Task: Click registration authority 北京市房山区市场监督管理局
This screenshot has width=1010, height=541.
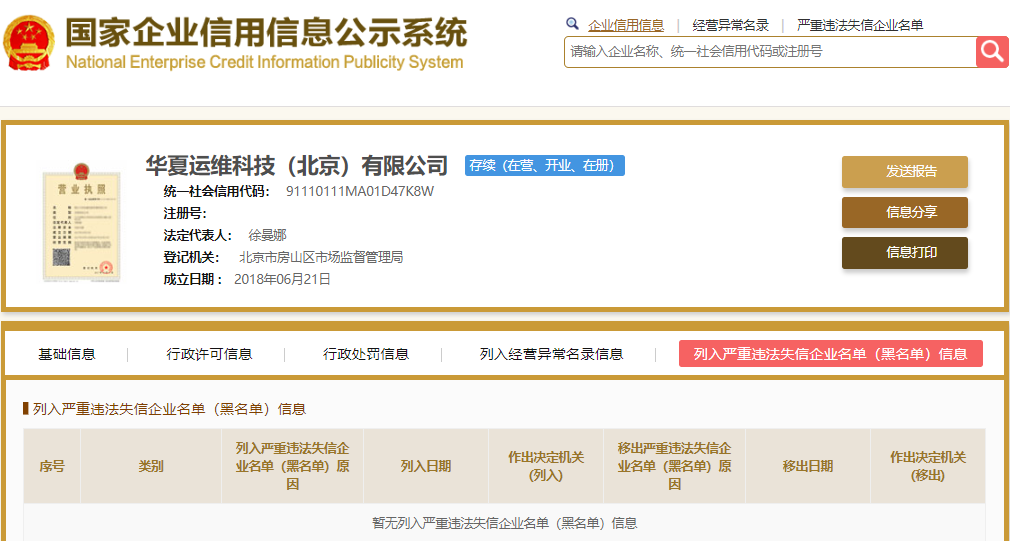Action: 321,258
